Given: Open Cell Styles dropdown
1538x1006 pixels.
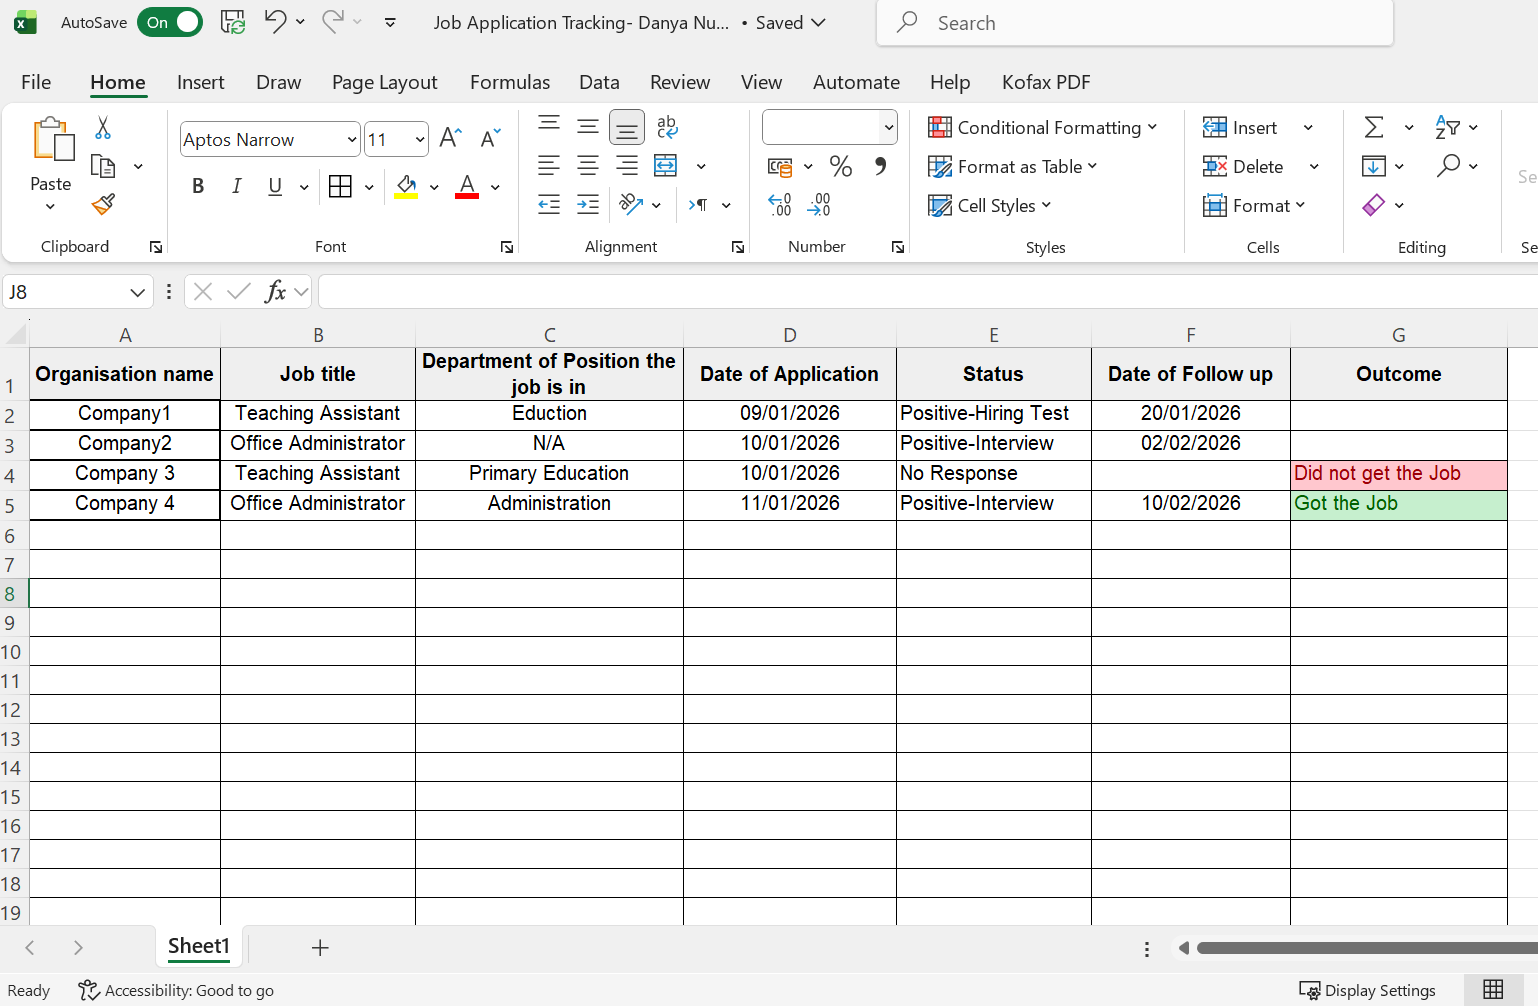Looking at the screenshot, I should click(990, 205).
